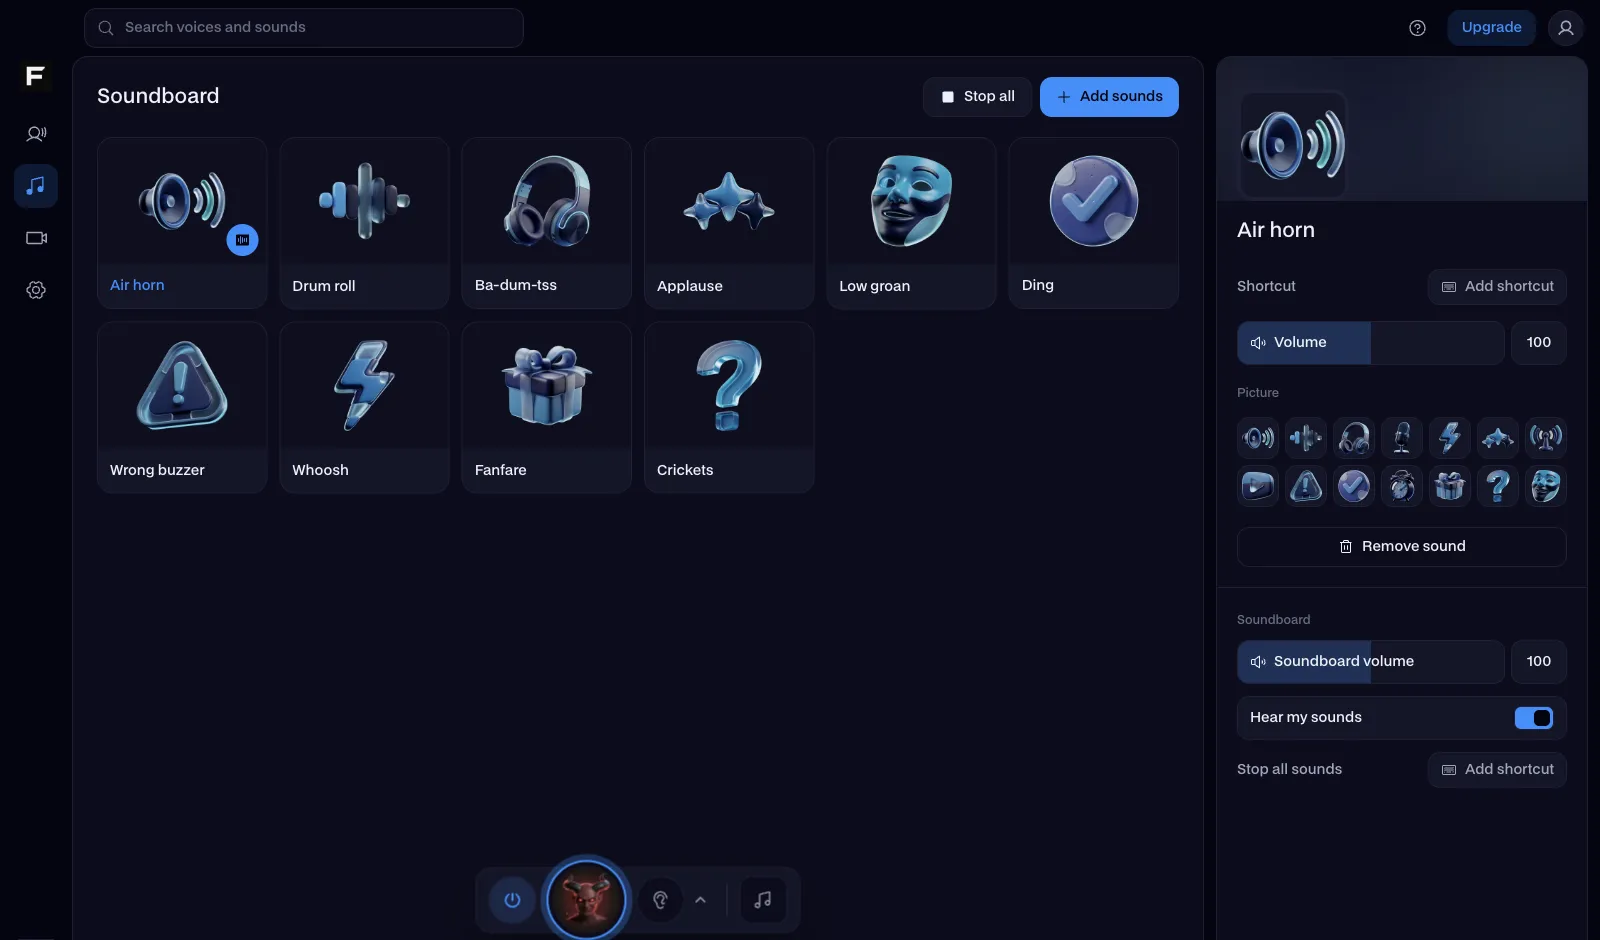Viewport: 1600px width, 940px height.
Task: Click the Add sounds button
Action: 1109,97
